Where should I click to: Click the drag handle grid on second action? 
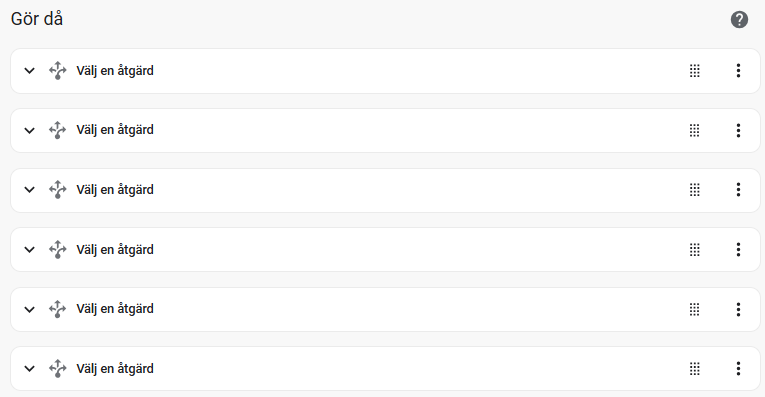point(695,130)
